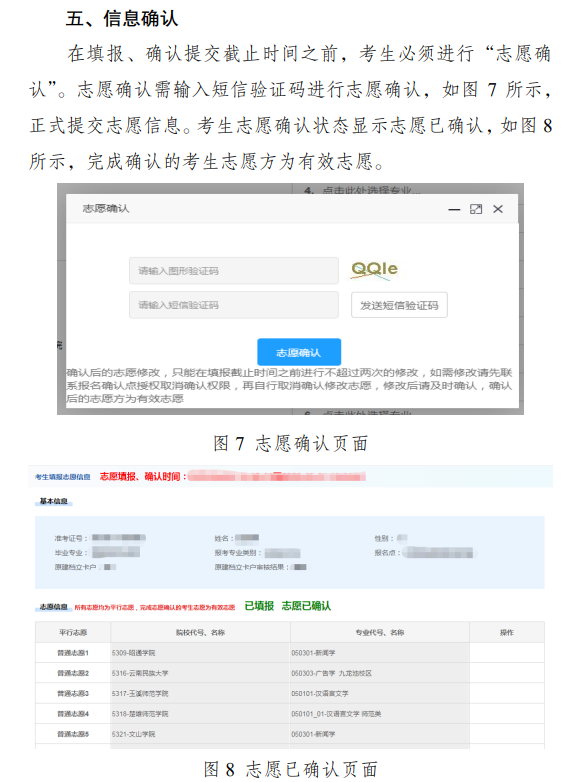The image size is (586, 782).
Task: Click the green 已填报 status
Action: tap(259, 606)
